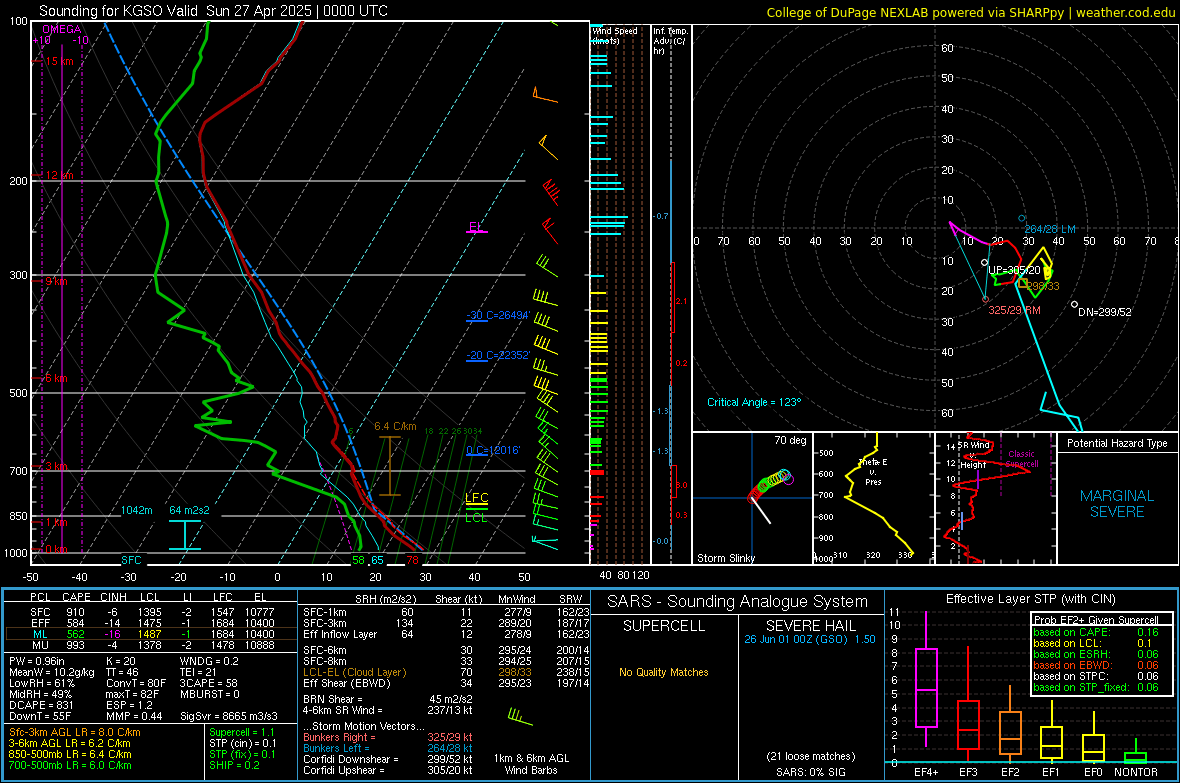The image size is (1180, 783).
Task: Click the 1042m effective inflow label
Action: [x=136, y=510]
